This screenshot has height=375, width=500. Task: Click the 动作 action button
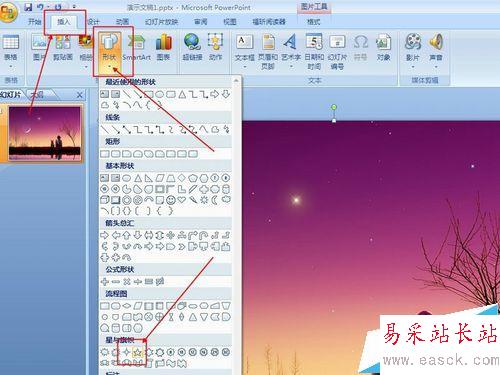coord(215,47)
